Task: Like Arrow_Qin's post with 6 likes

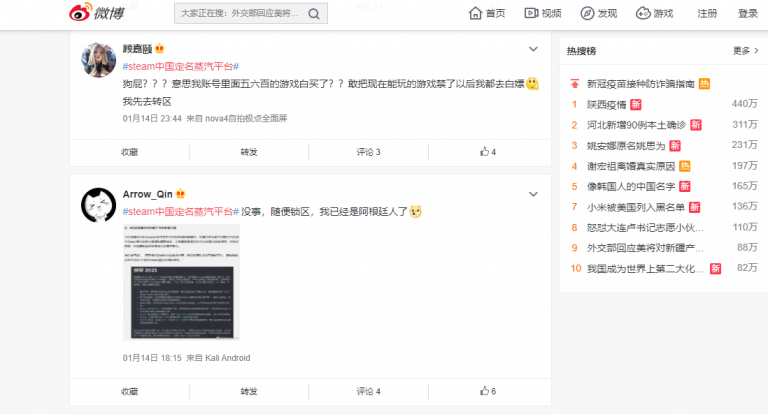Action: [x=488, y=391]
